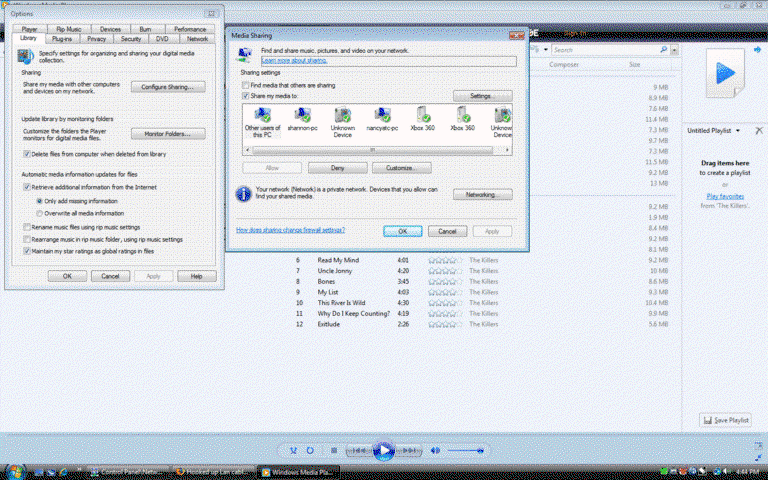
Task: Toggle 'Delete files from computer when deleted from library'
Action: pyautogui.click(x=27, y=154)
